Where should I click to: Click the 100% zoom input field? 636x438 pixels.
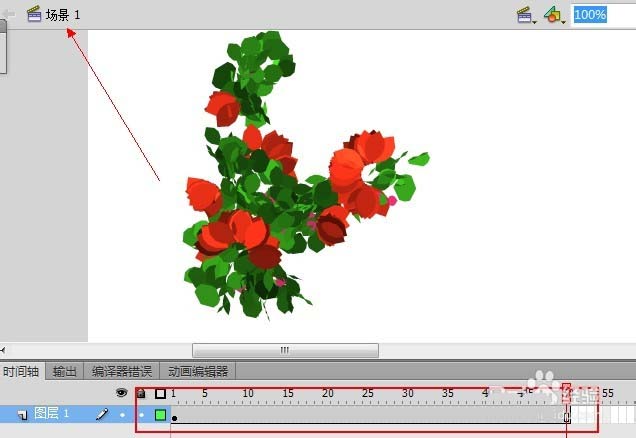(x=602, y=14)
